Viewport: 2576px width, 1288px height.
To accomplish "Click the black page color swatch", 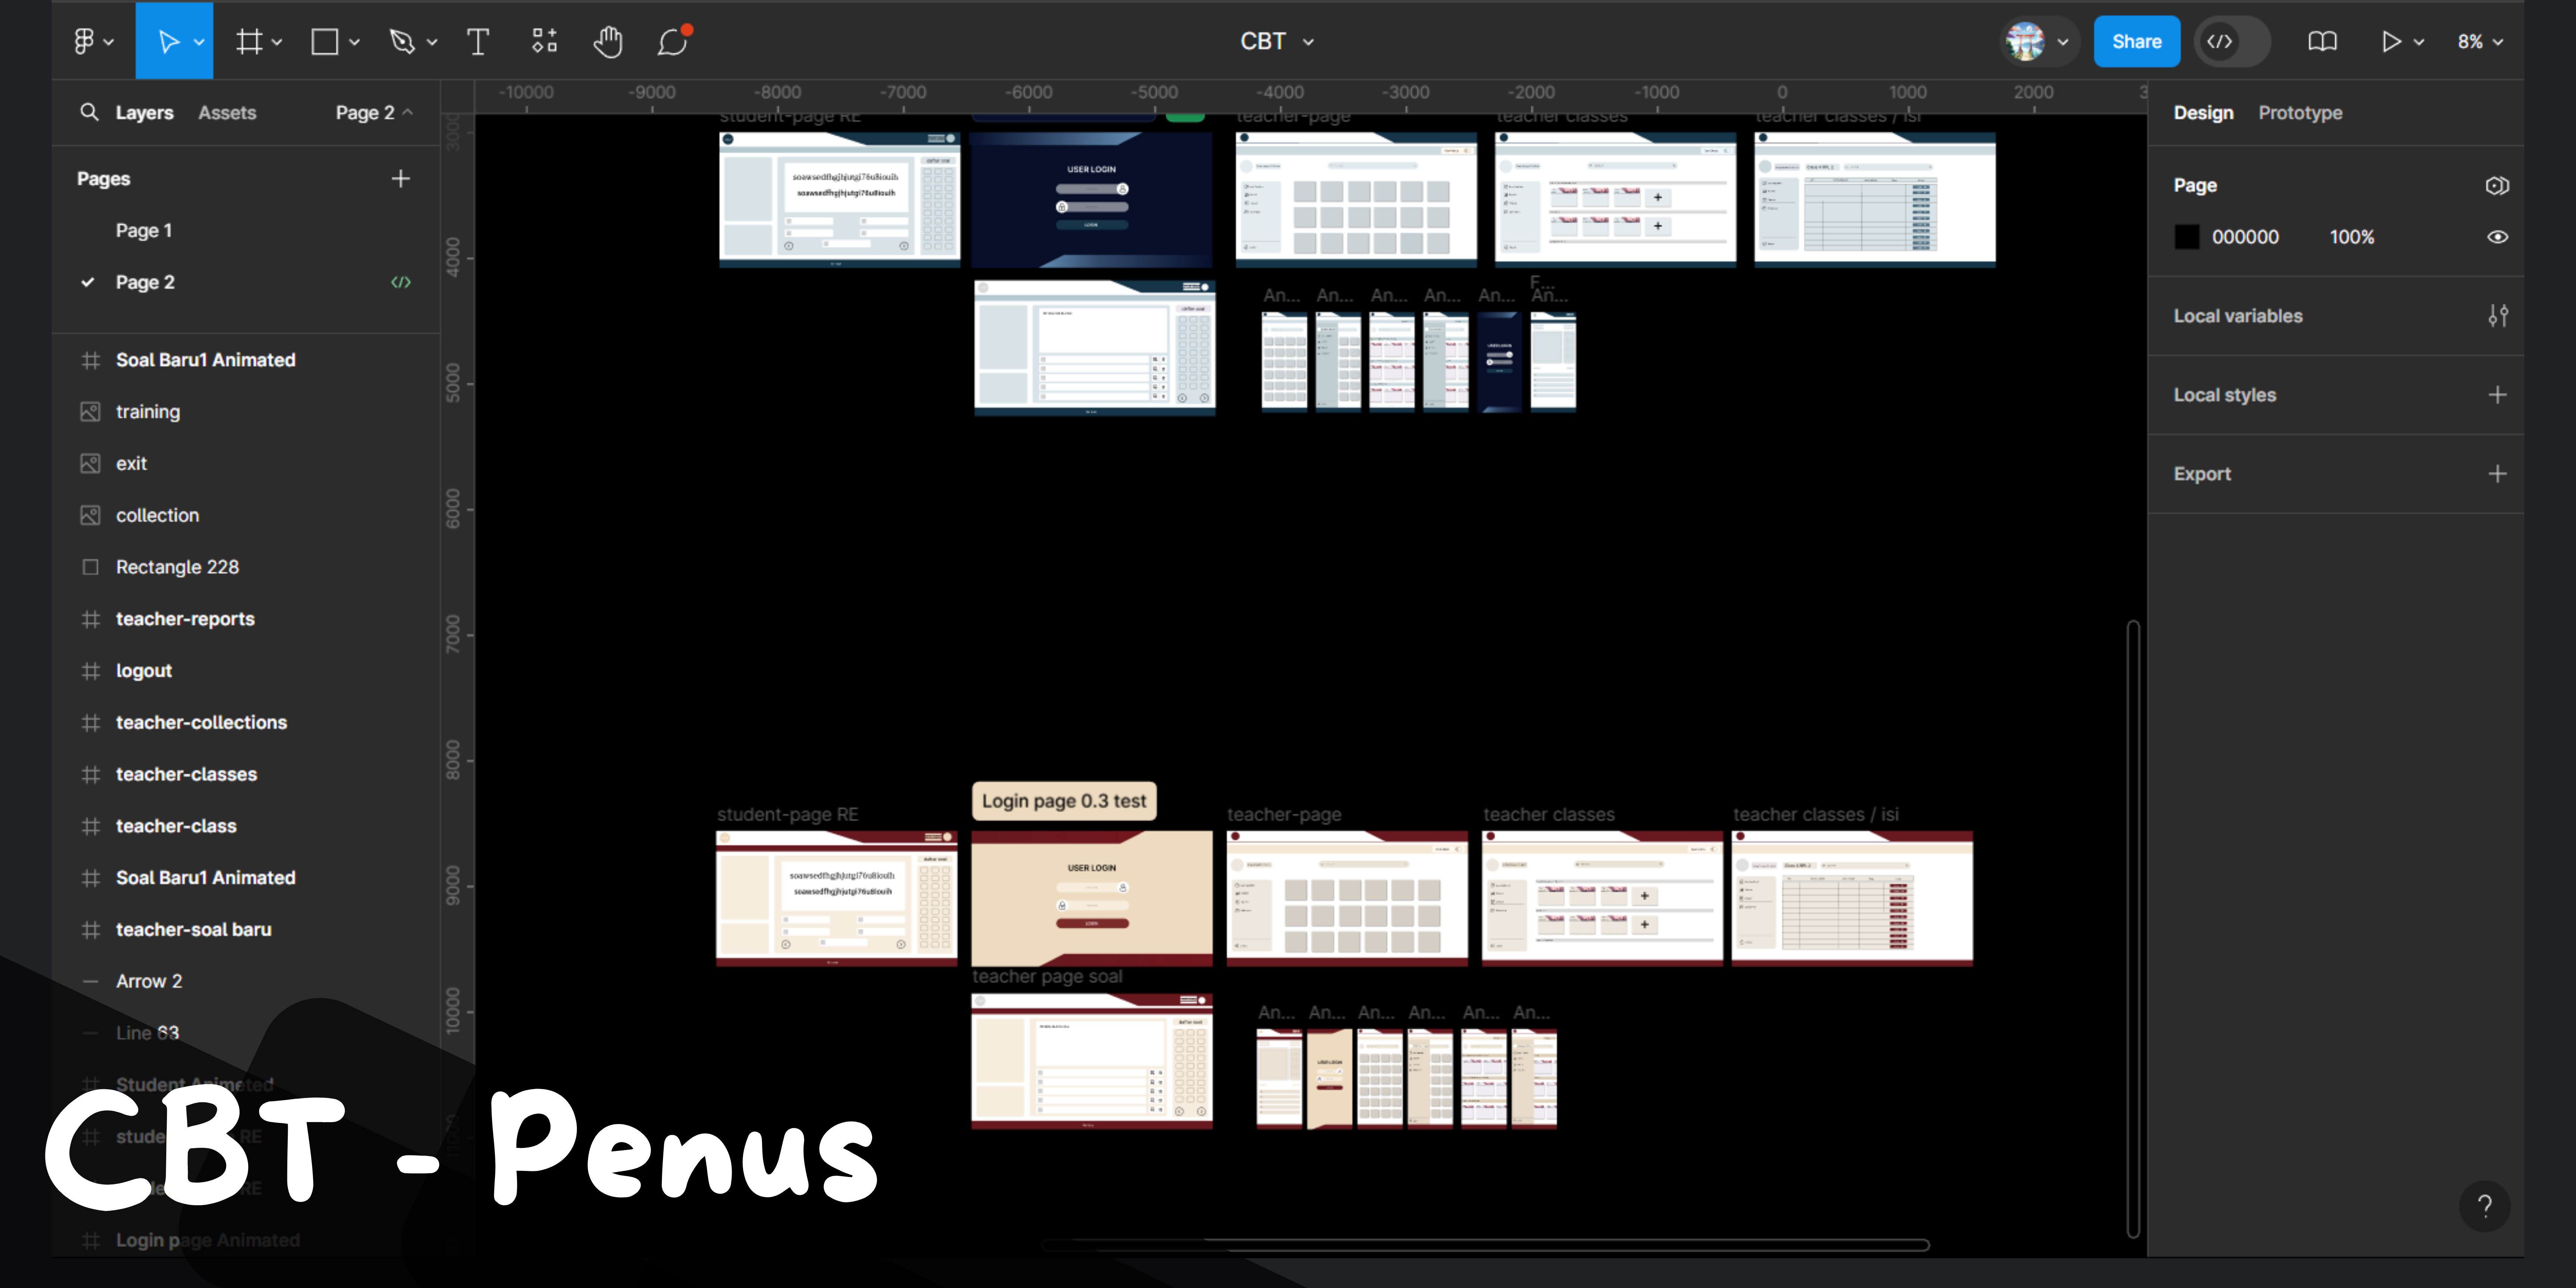I will [x=2187, y=237].
